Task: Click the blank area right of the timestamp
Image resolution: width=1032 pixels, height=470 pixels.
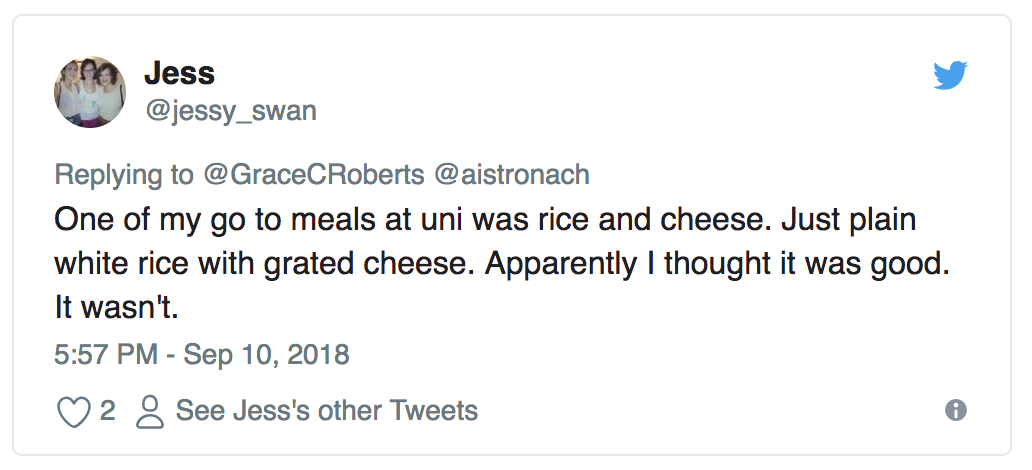Action: coord(650,355)
